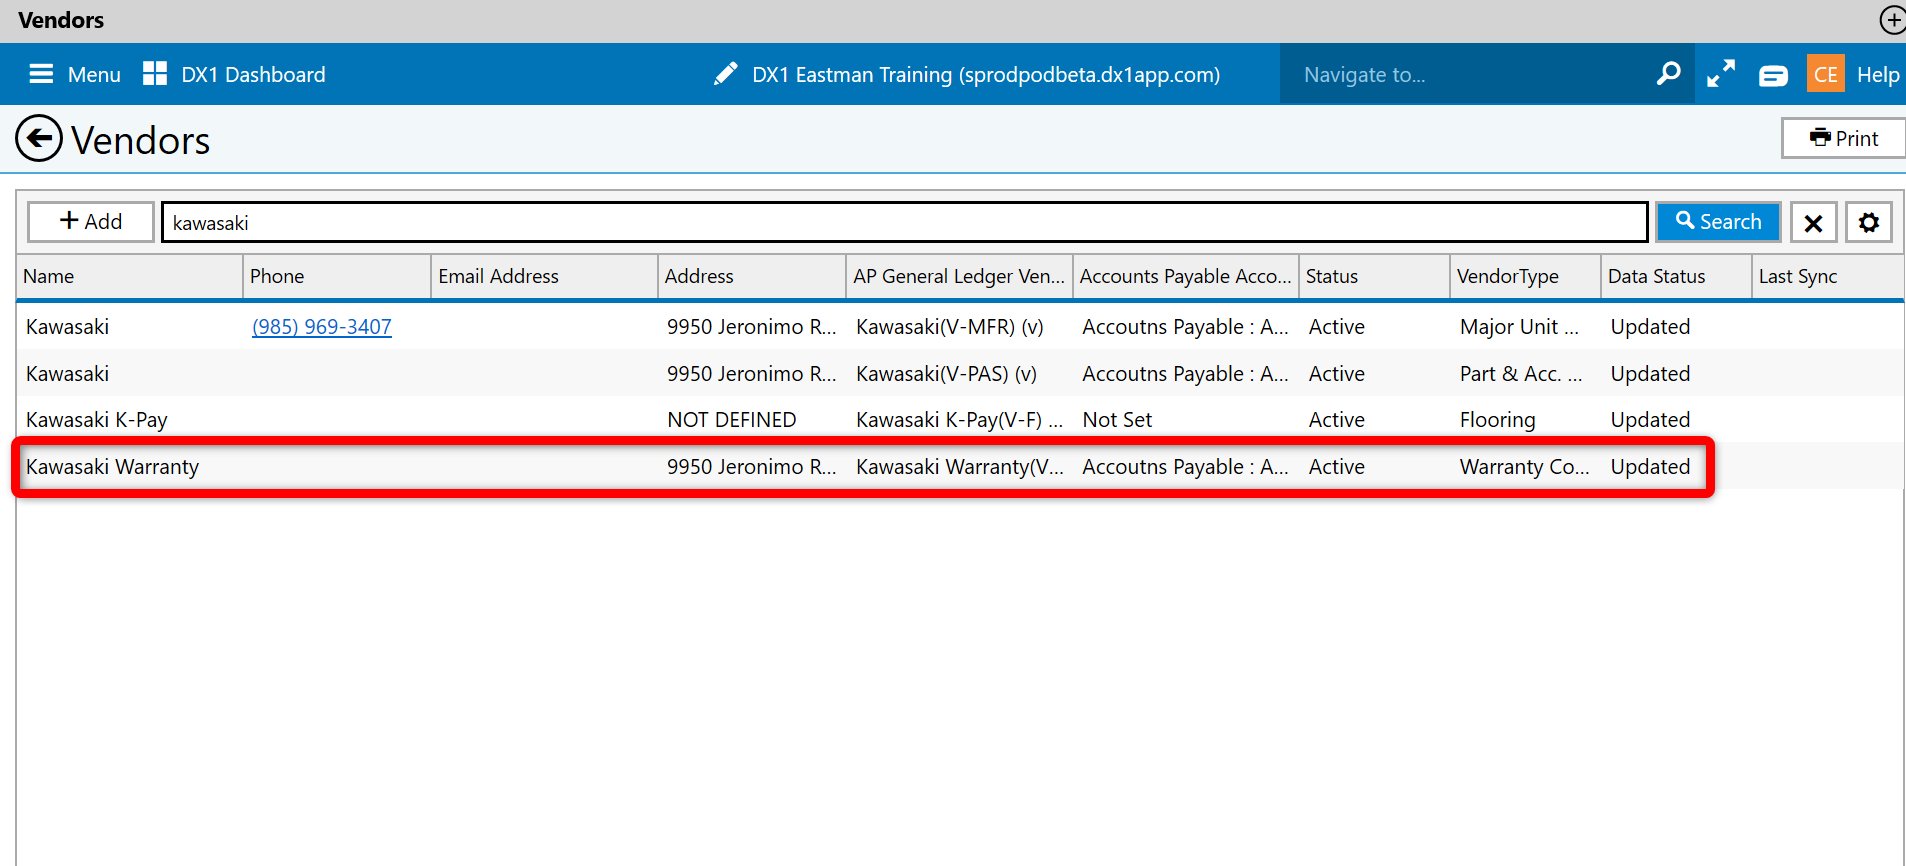The image size is (1906, 866).
Task: Open DX1 Dashboard label
Action: pos(253,75)
